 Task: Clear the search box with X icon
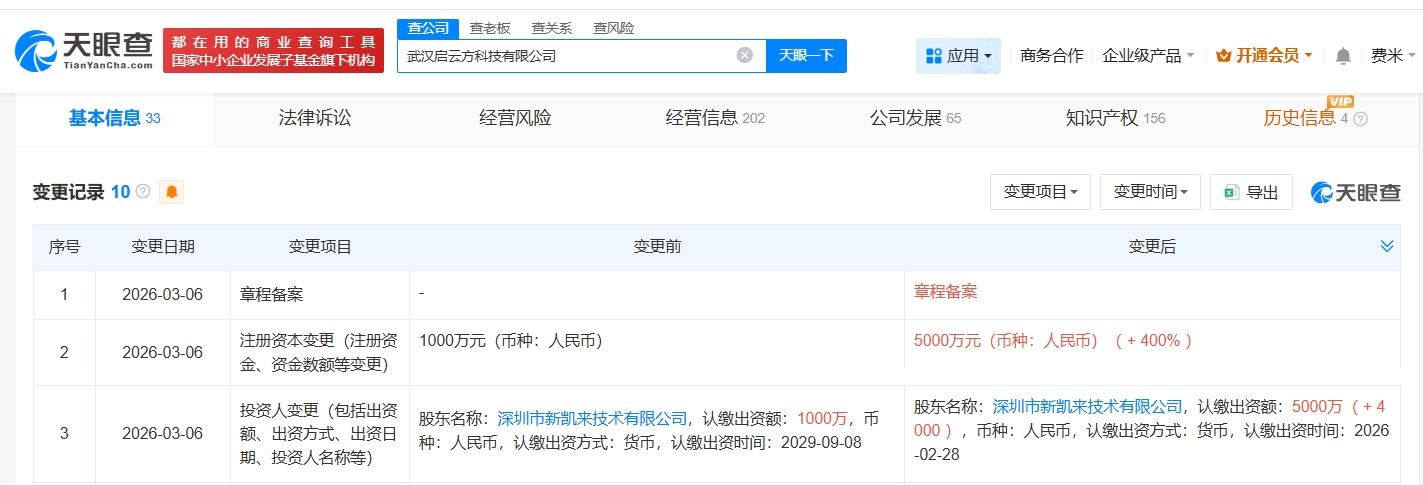[745, 55]
